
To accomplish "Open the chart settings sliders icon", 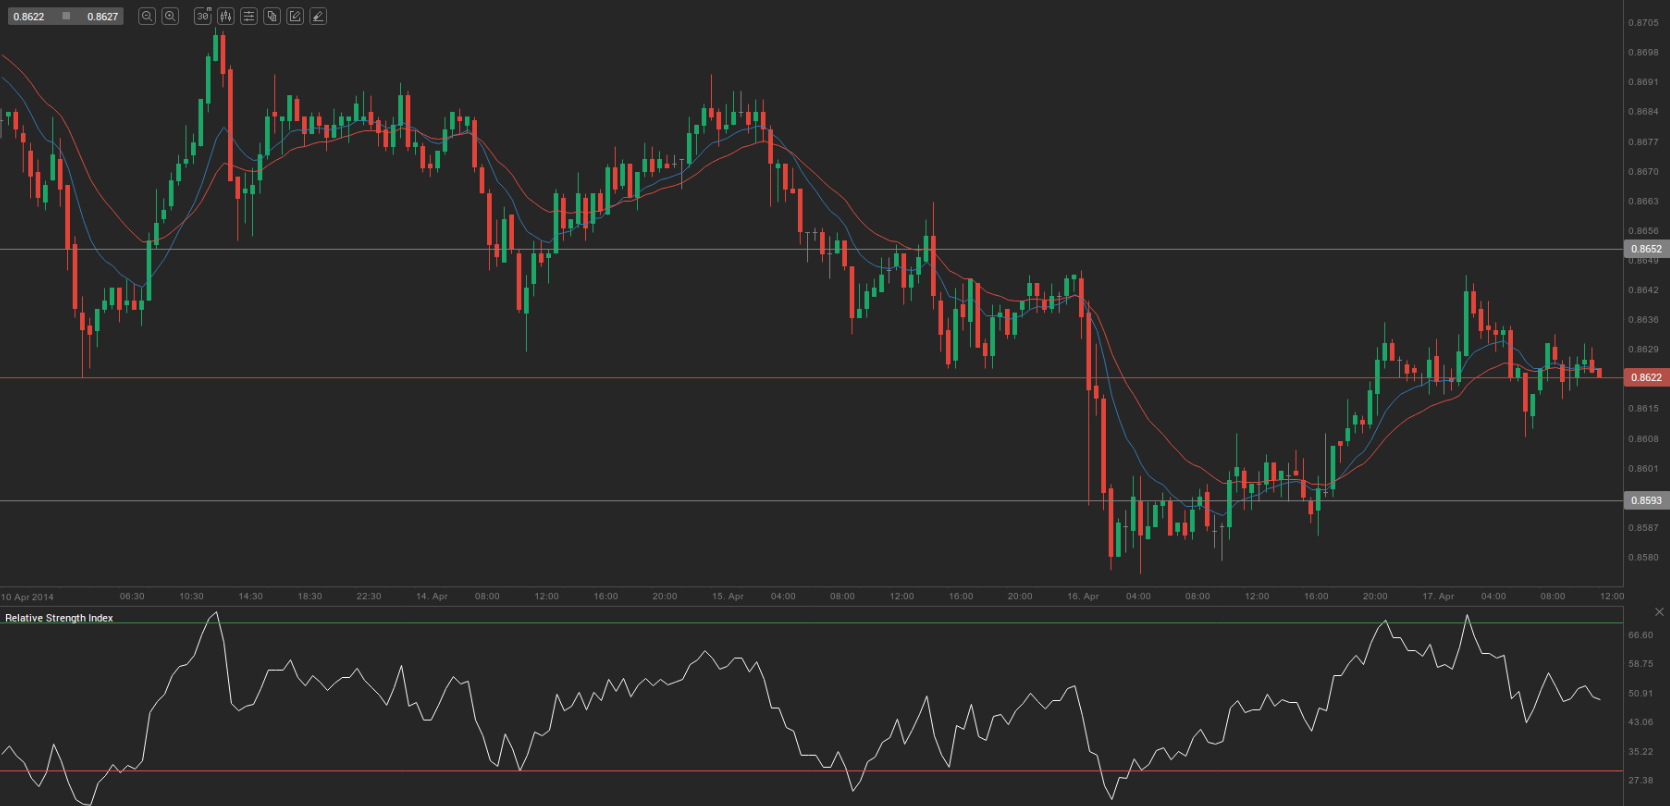I will point(248,16).
